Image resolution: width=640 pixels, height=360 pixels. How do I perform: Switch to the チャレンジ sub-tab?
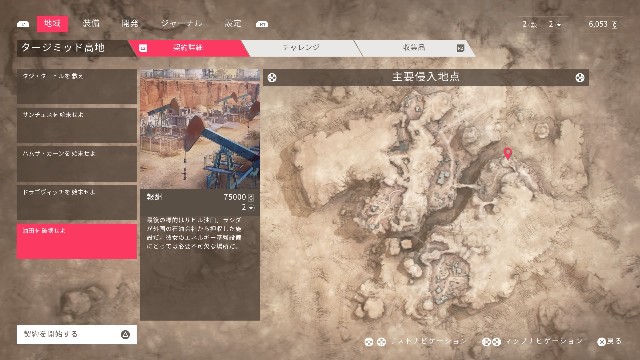tap(301, 48)
